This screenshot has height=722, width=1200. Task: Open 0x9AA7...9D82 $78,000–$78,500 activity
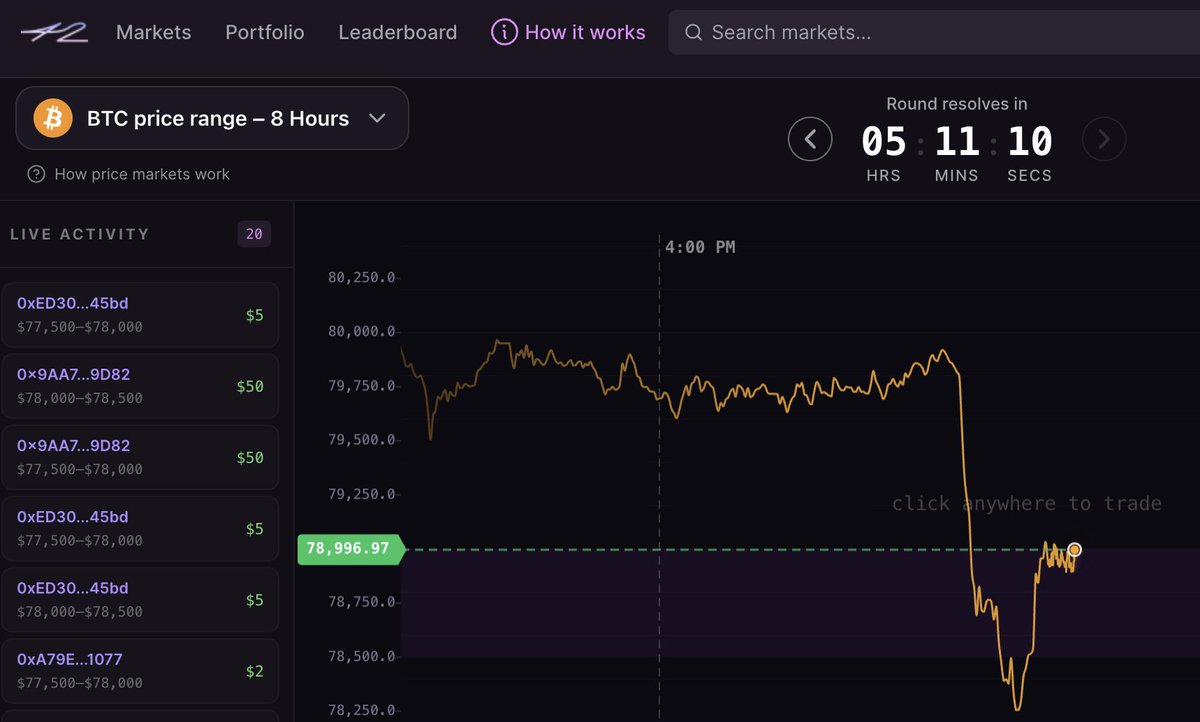click(140, 386)
